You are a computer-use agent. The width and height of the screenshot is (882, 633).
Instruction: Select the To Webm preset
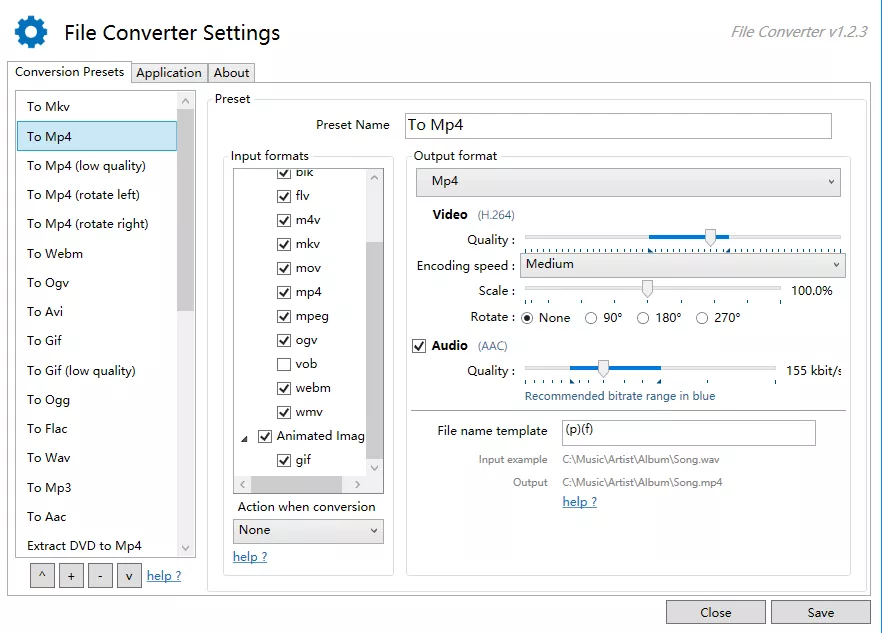coord(97,253)
